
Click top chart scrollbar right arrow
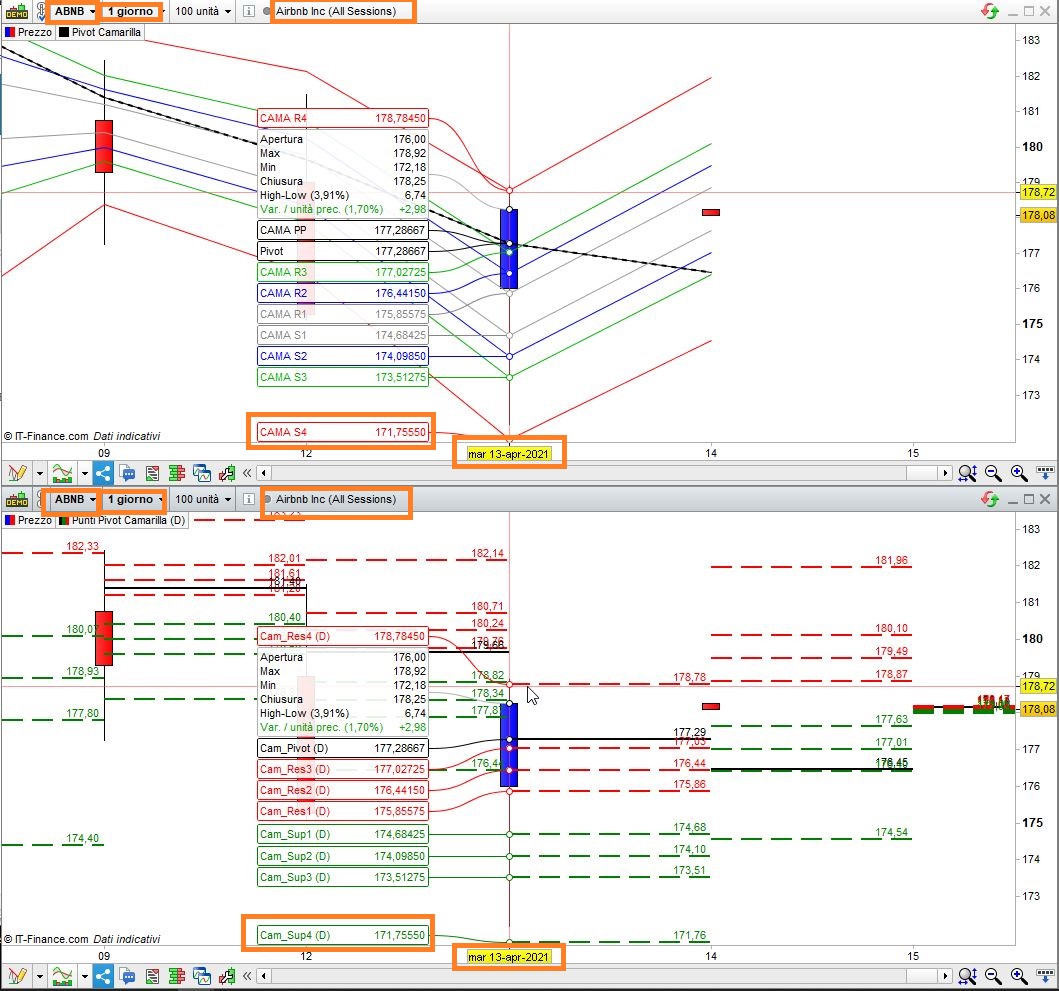click(945, 473)
